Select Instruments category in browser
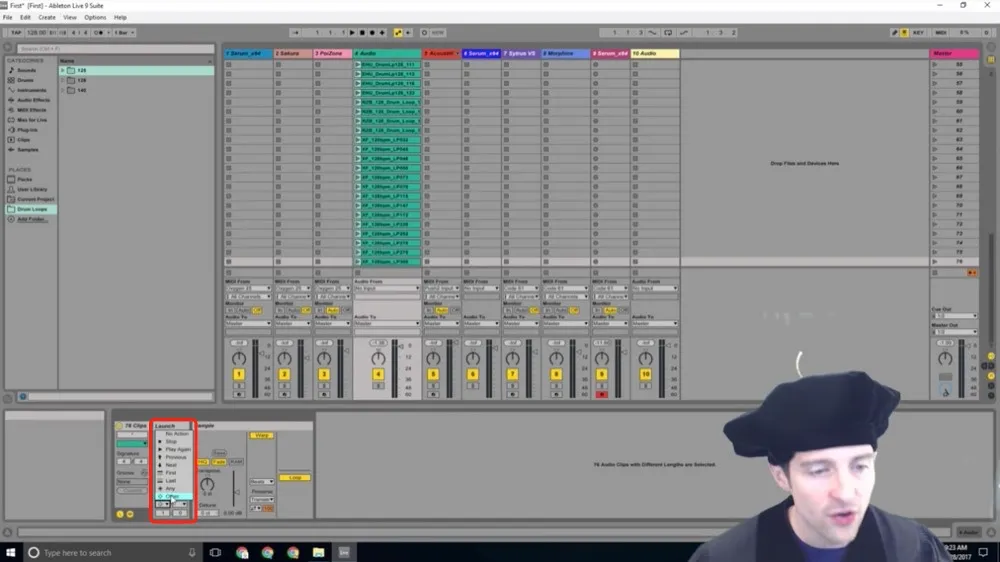The image size is (1000, 562). coord(31,90)
